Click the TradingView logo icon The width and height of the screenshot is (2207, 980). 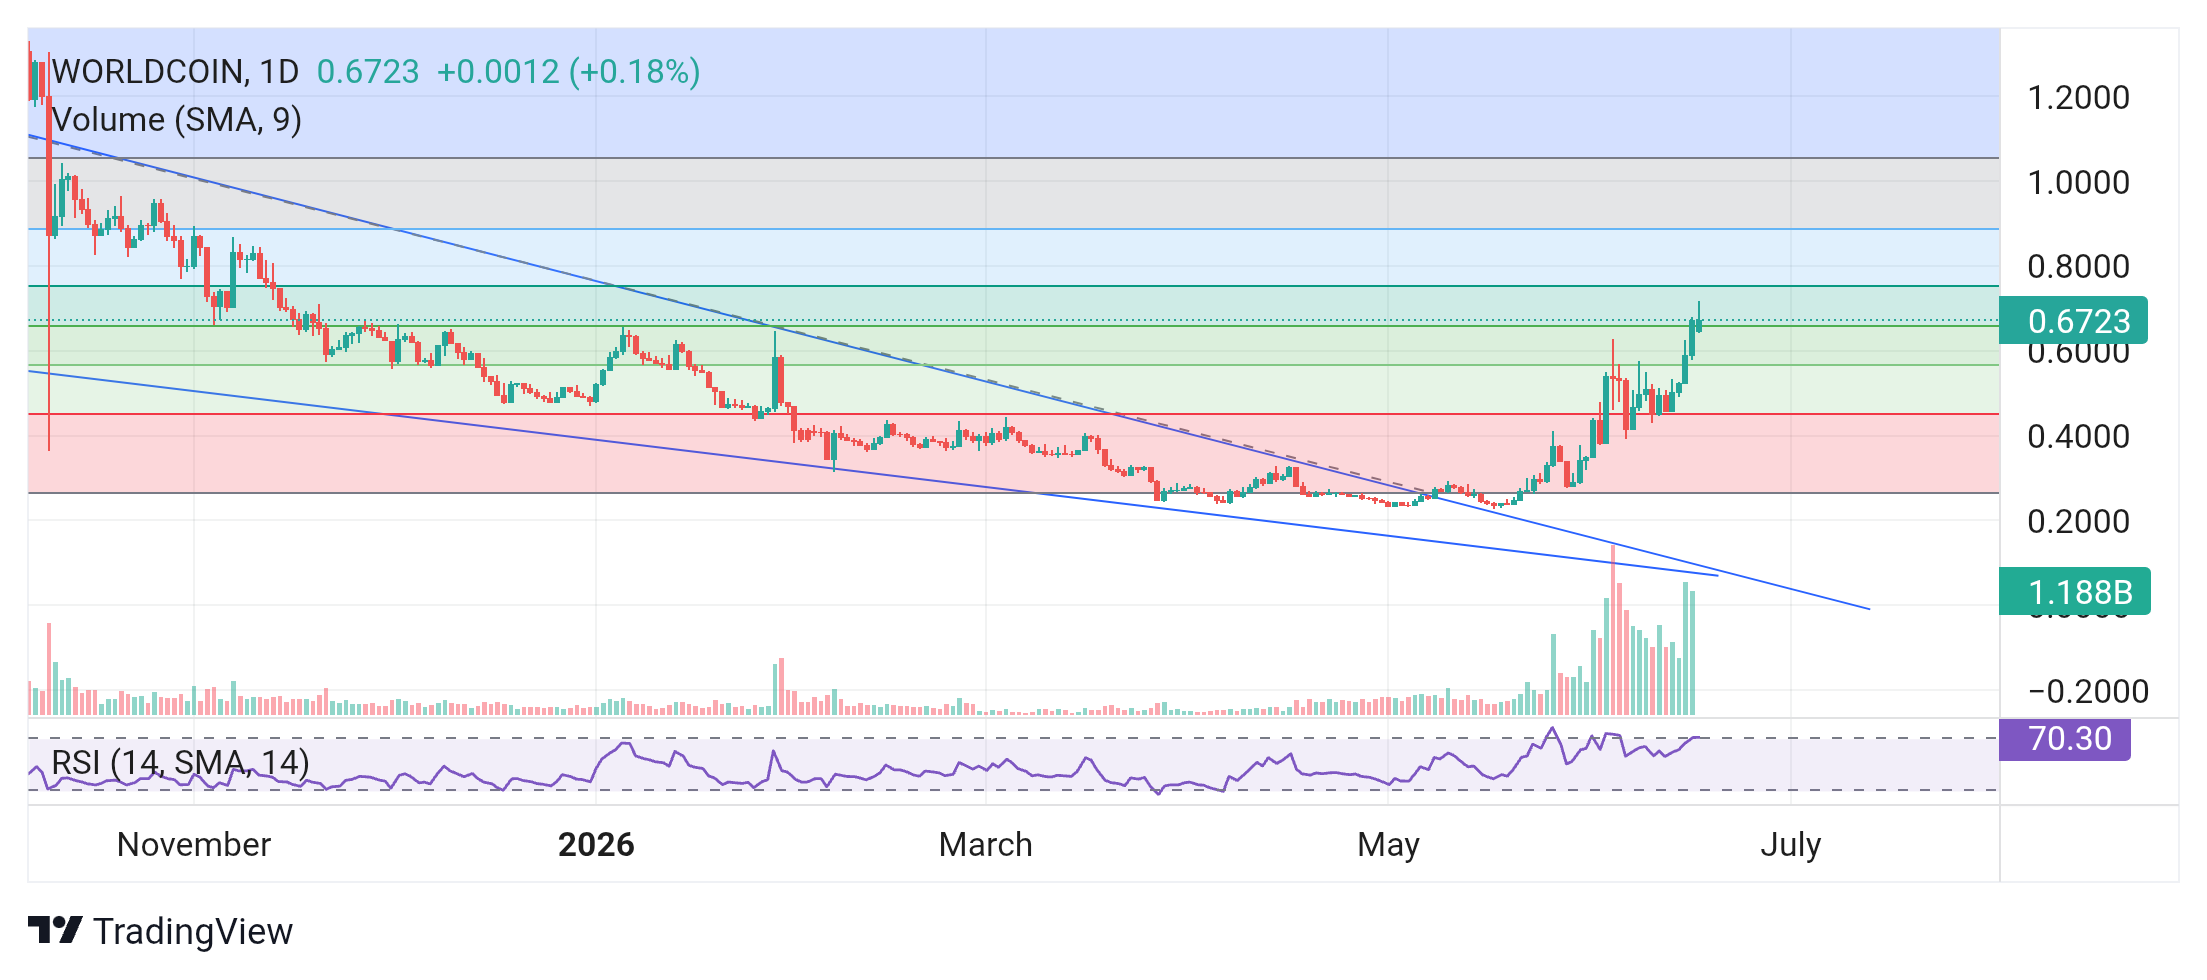click(55, 930)
